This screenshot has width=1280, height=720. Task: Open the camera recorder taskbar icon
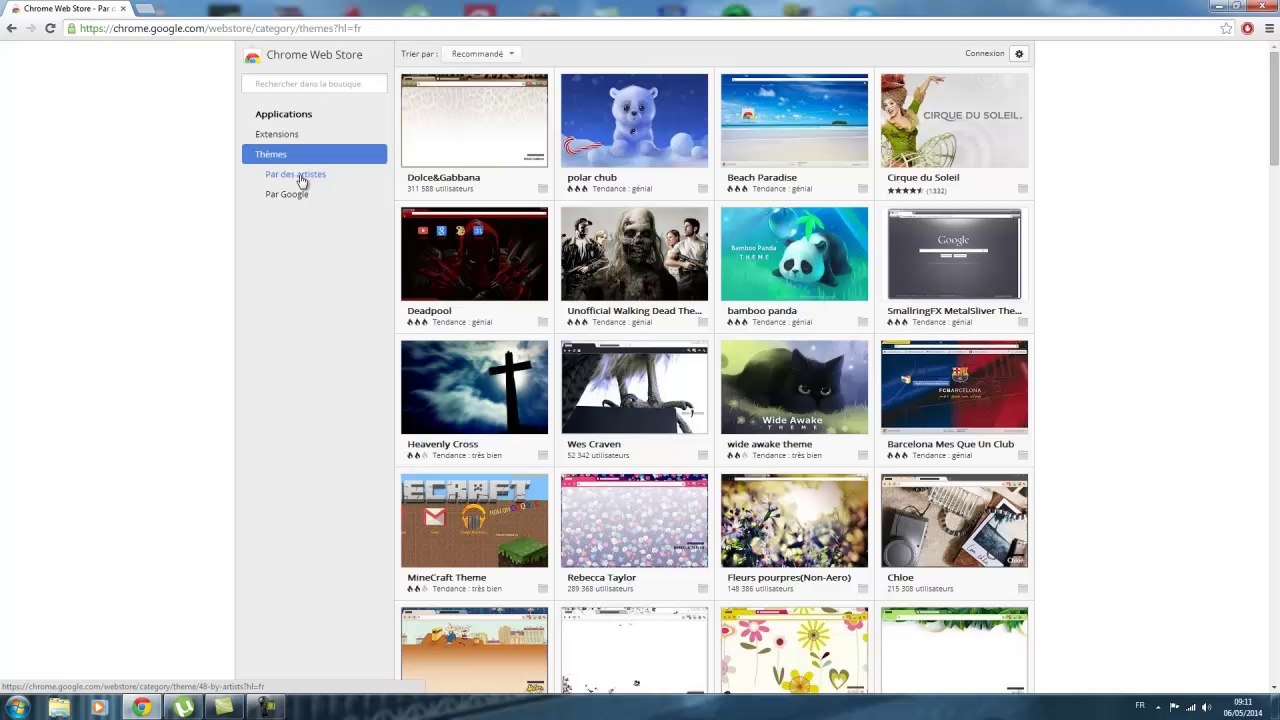click(266, 707)
